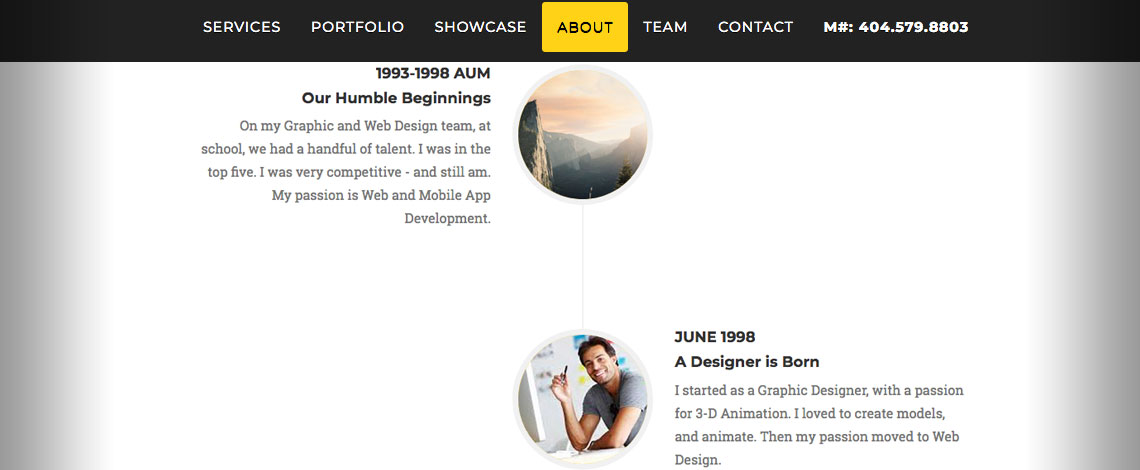Viewport: 1140px width, 470px height.
Task: Open the Contact link
Action: pyautogui.click(x=755, y=27)
